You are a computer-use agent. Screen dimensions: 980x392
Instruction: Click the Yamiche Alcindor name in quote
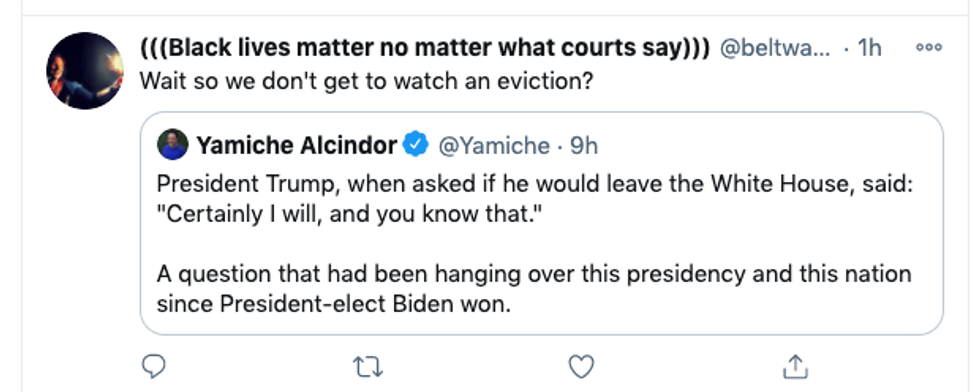296,145
